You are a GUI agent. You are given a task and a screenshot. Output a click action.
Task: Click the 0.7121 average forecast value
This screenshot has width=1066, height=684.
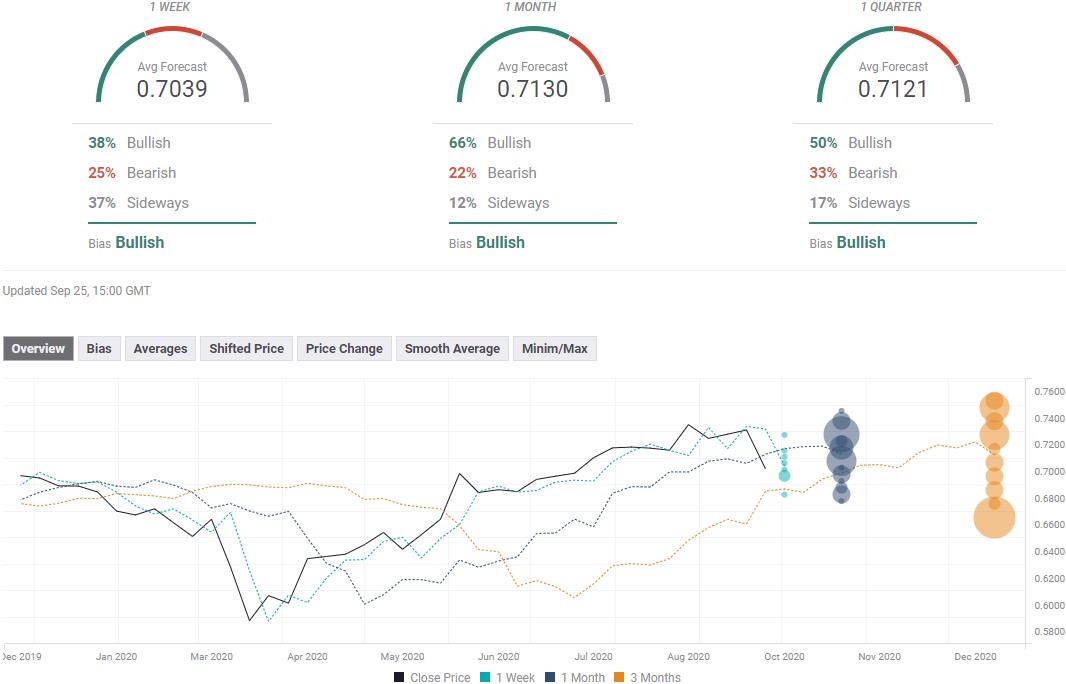[893, 88]
